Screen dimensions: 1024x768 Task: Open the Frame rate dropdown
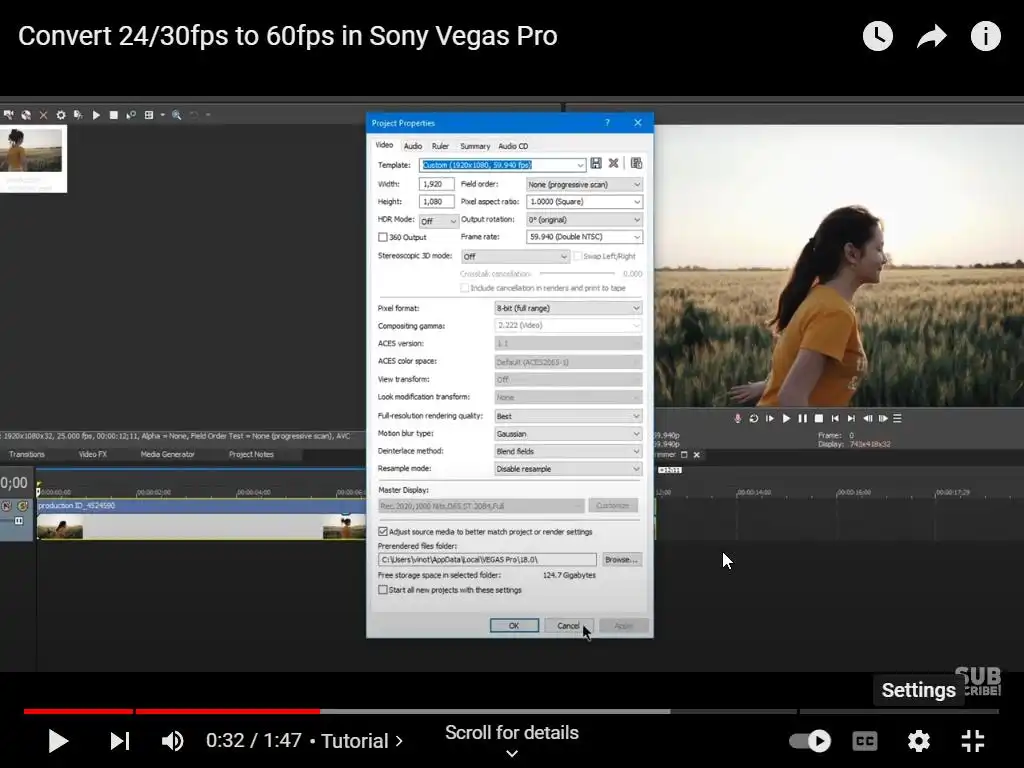[584, 237]
